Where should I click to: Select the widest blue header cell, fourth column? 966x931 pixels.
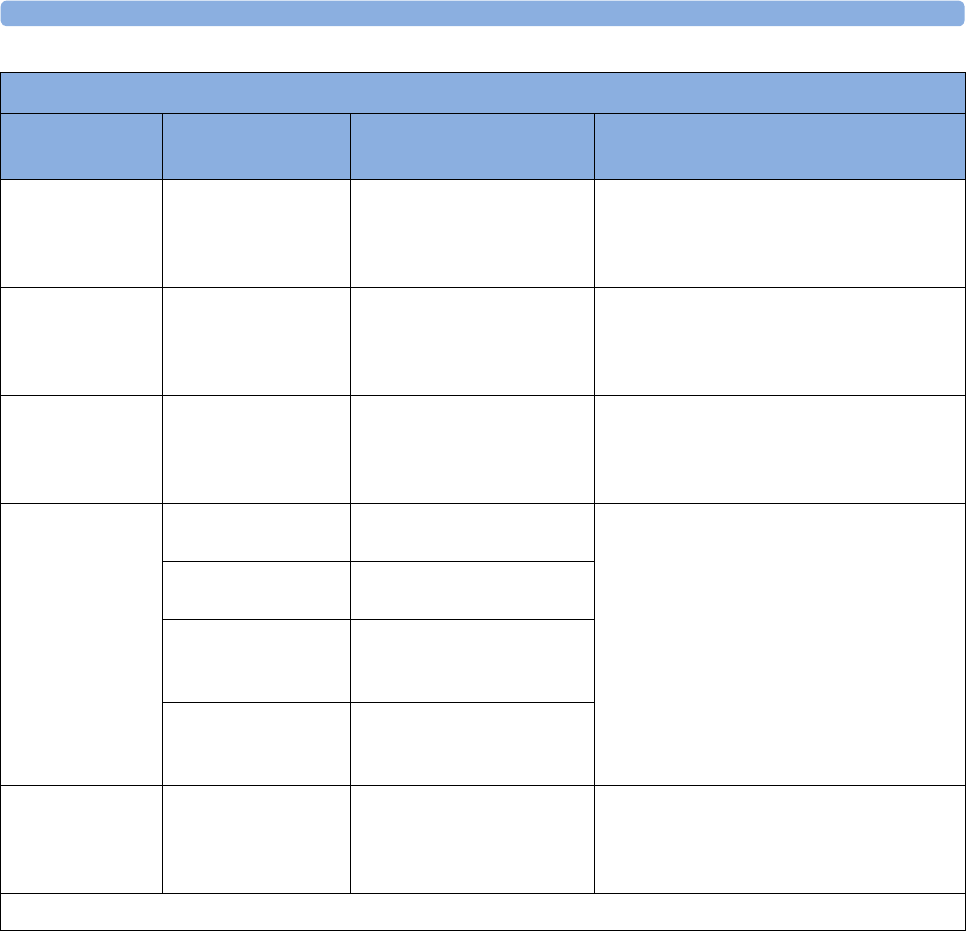pos(780,147)
